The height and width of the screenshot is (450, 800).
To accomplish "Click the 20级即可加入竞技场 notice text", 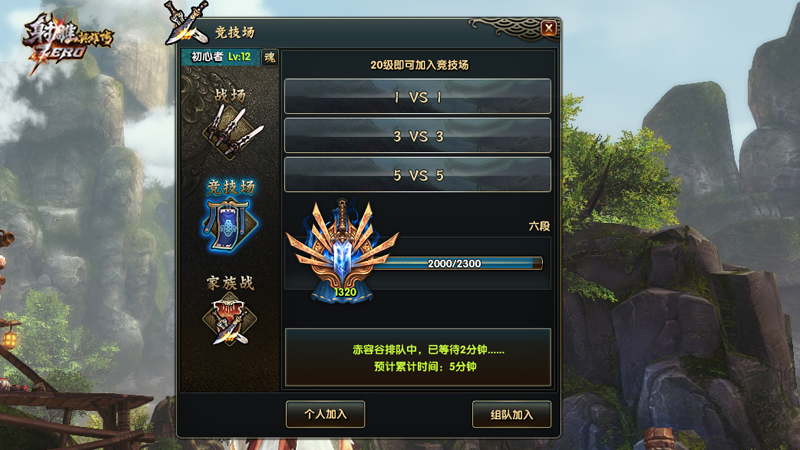I will coord(419,65).
